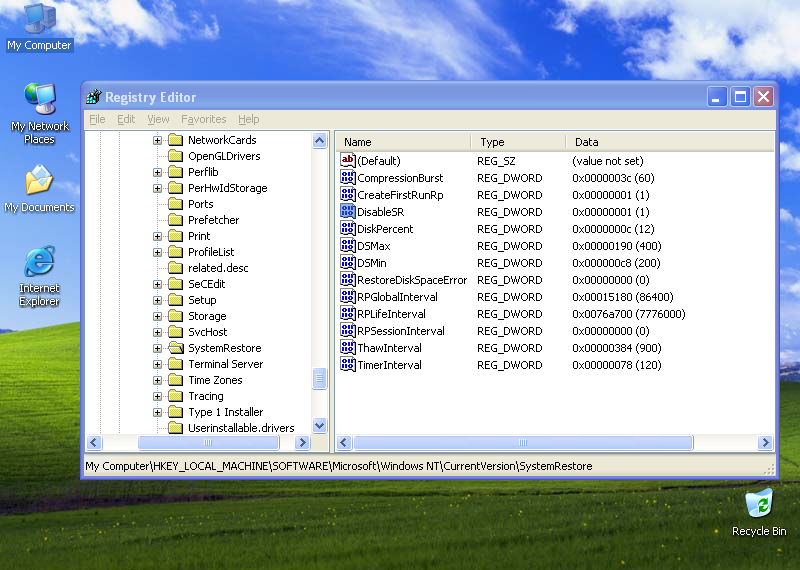Image resolution: width=800 pixels, height=570 pixels.
Task: Expand the Perflib key
Action: 158,172
